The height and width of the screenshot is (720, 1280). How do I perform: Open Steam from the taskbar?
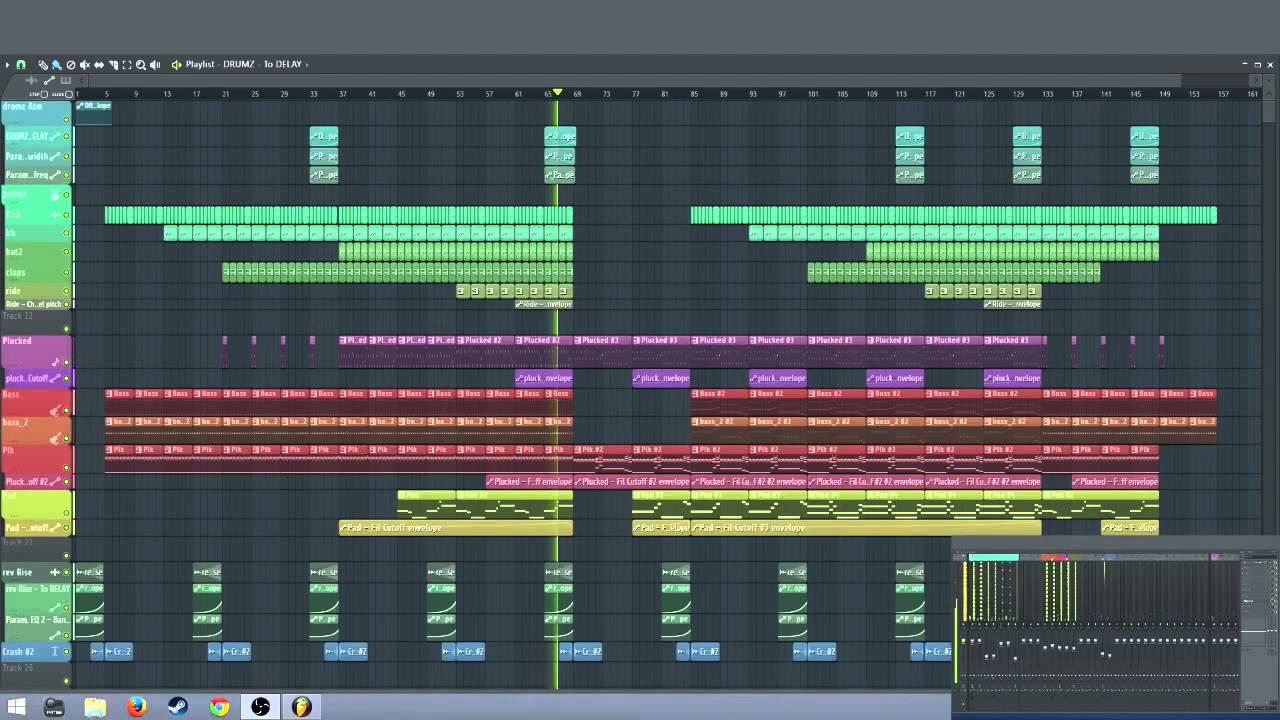[x=178, y=707]
